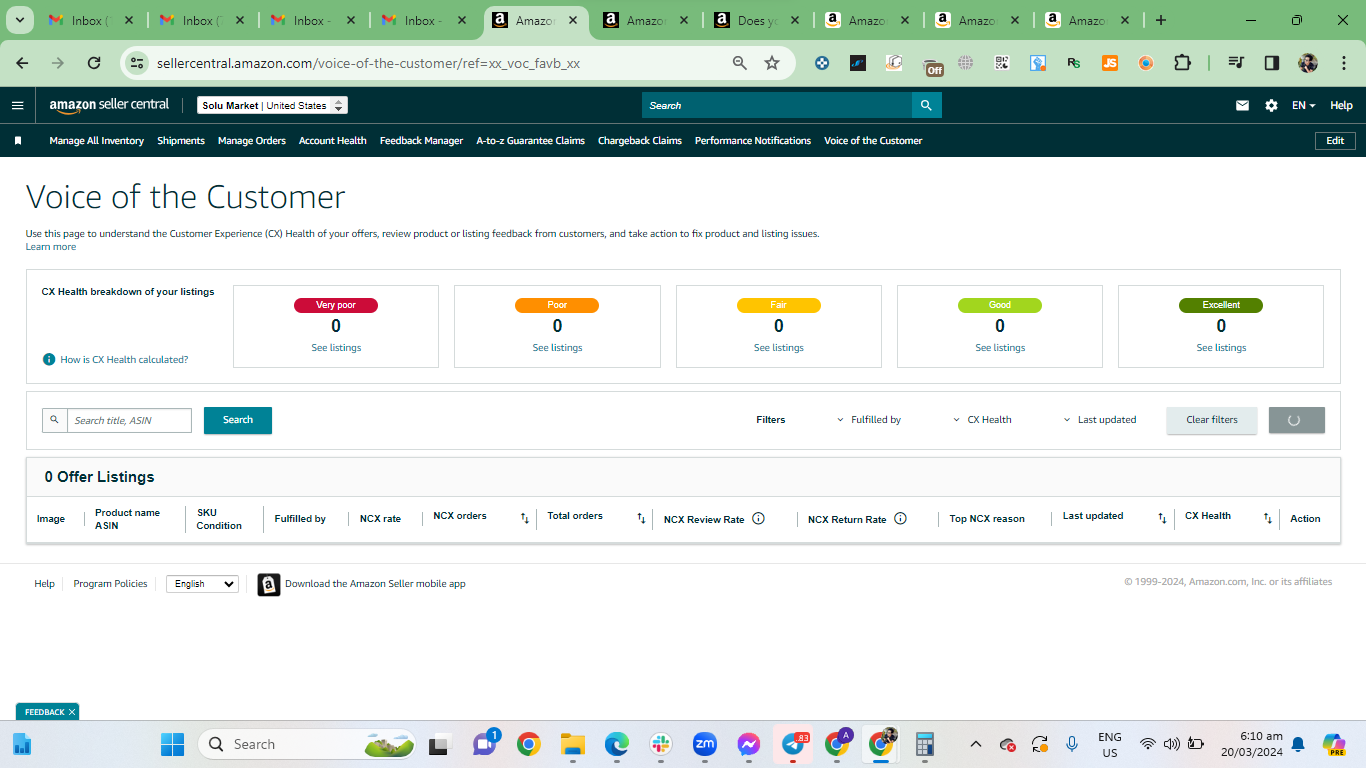The height and width of the screenshot is (768, 1366).
Task: Expand the Fulfilled by filter
Action: pyautogui.click(x=869, y=420)
